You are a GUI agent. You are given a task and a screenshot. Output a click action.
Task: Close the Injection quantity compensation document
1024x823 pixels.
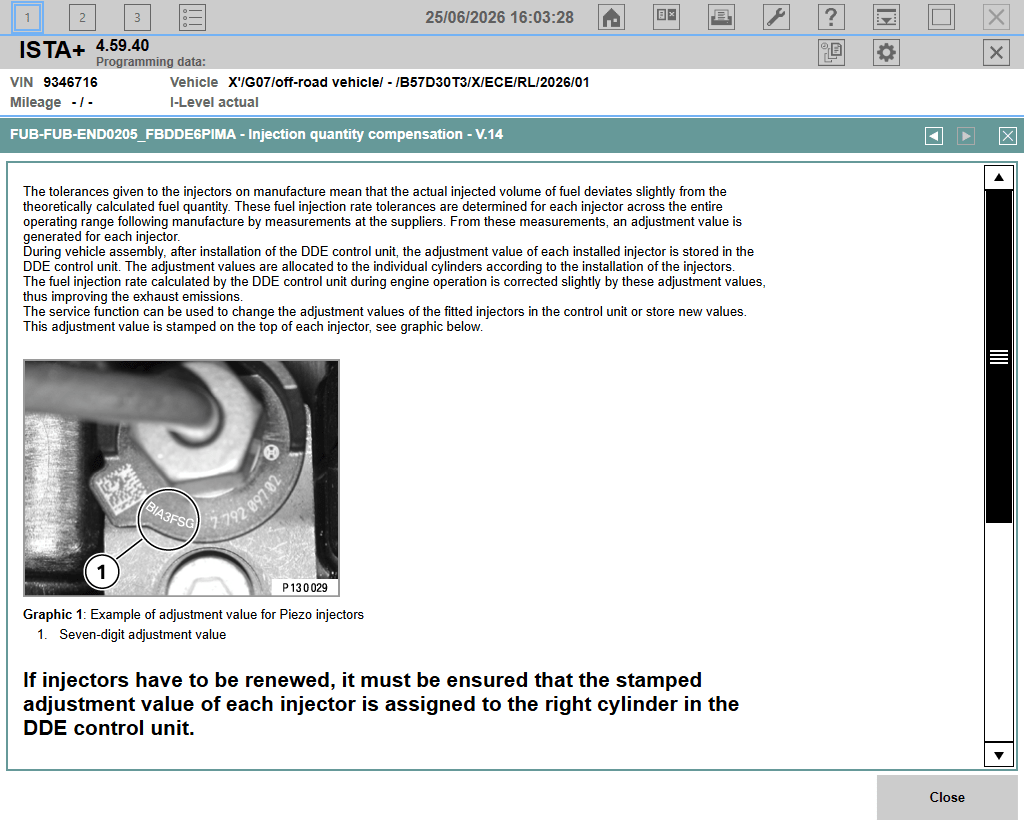coord(1007,136)
